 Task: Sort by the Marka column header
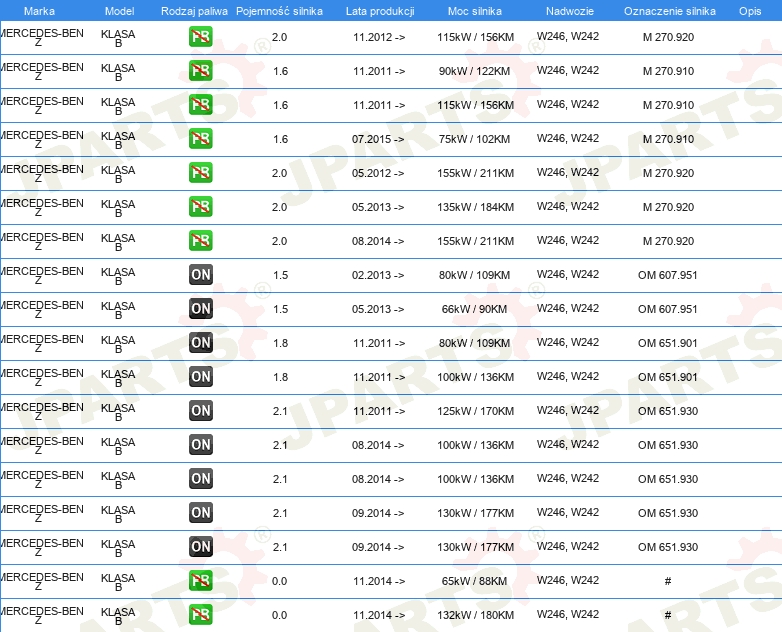pos(39,11)
